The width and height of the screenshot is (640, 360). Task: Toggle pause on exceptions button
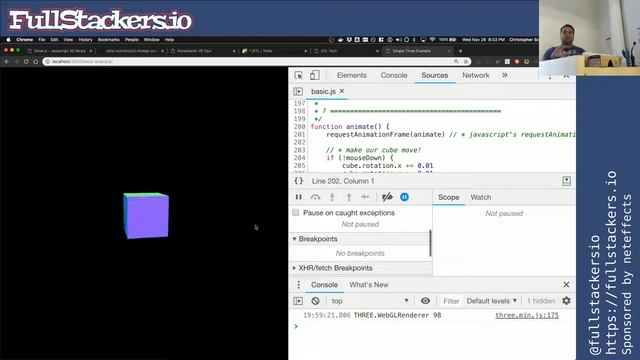click(x=404, y=197)
